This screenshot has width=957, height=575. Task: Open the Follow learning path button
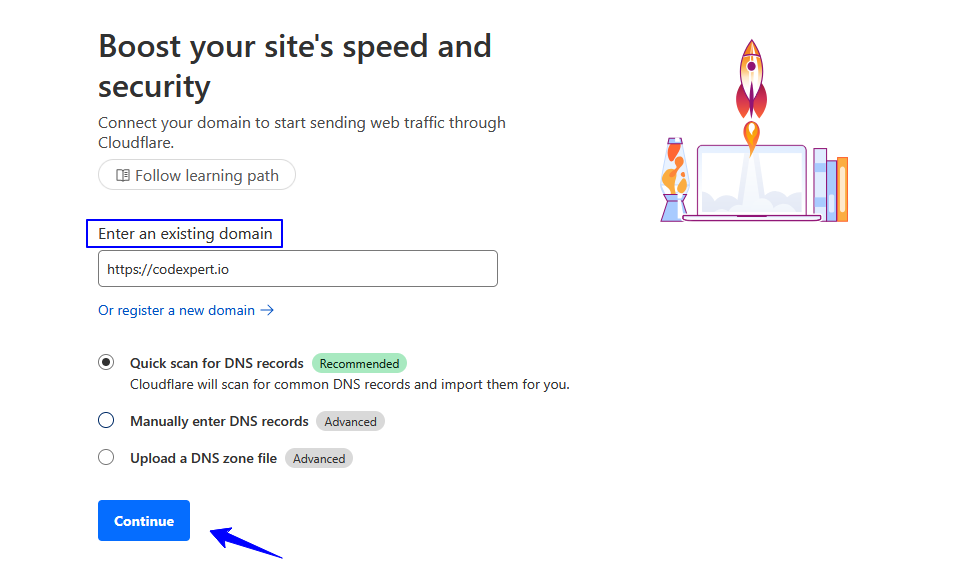(x=197, y=175)
